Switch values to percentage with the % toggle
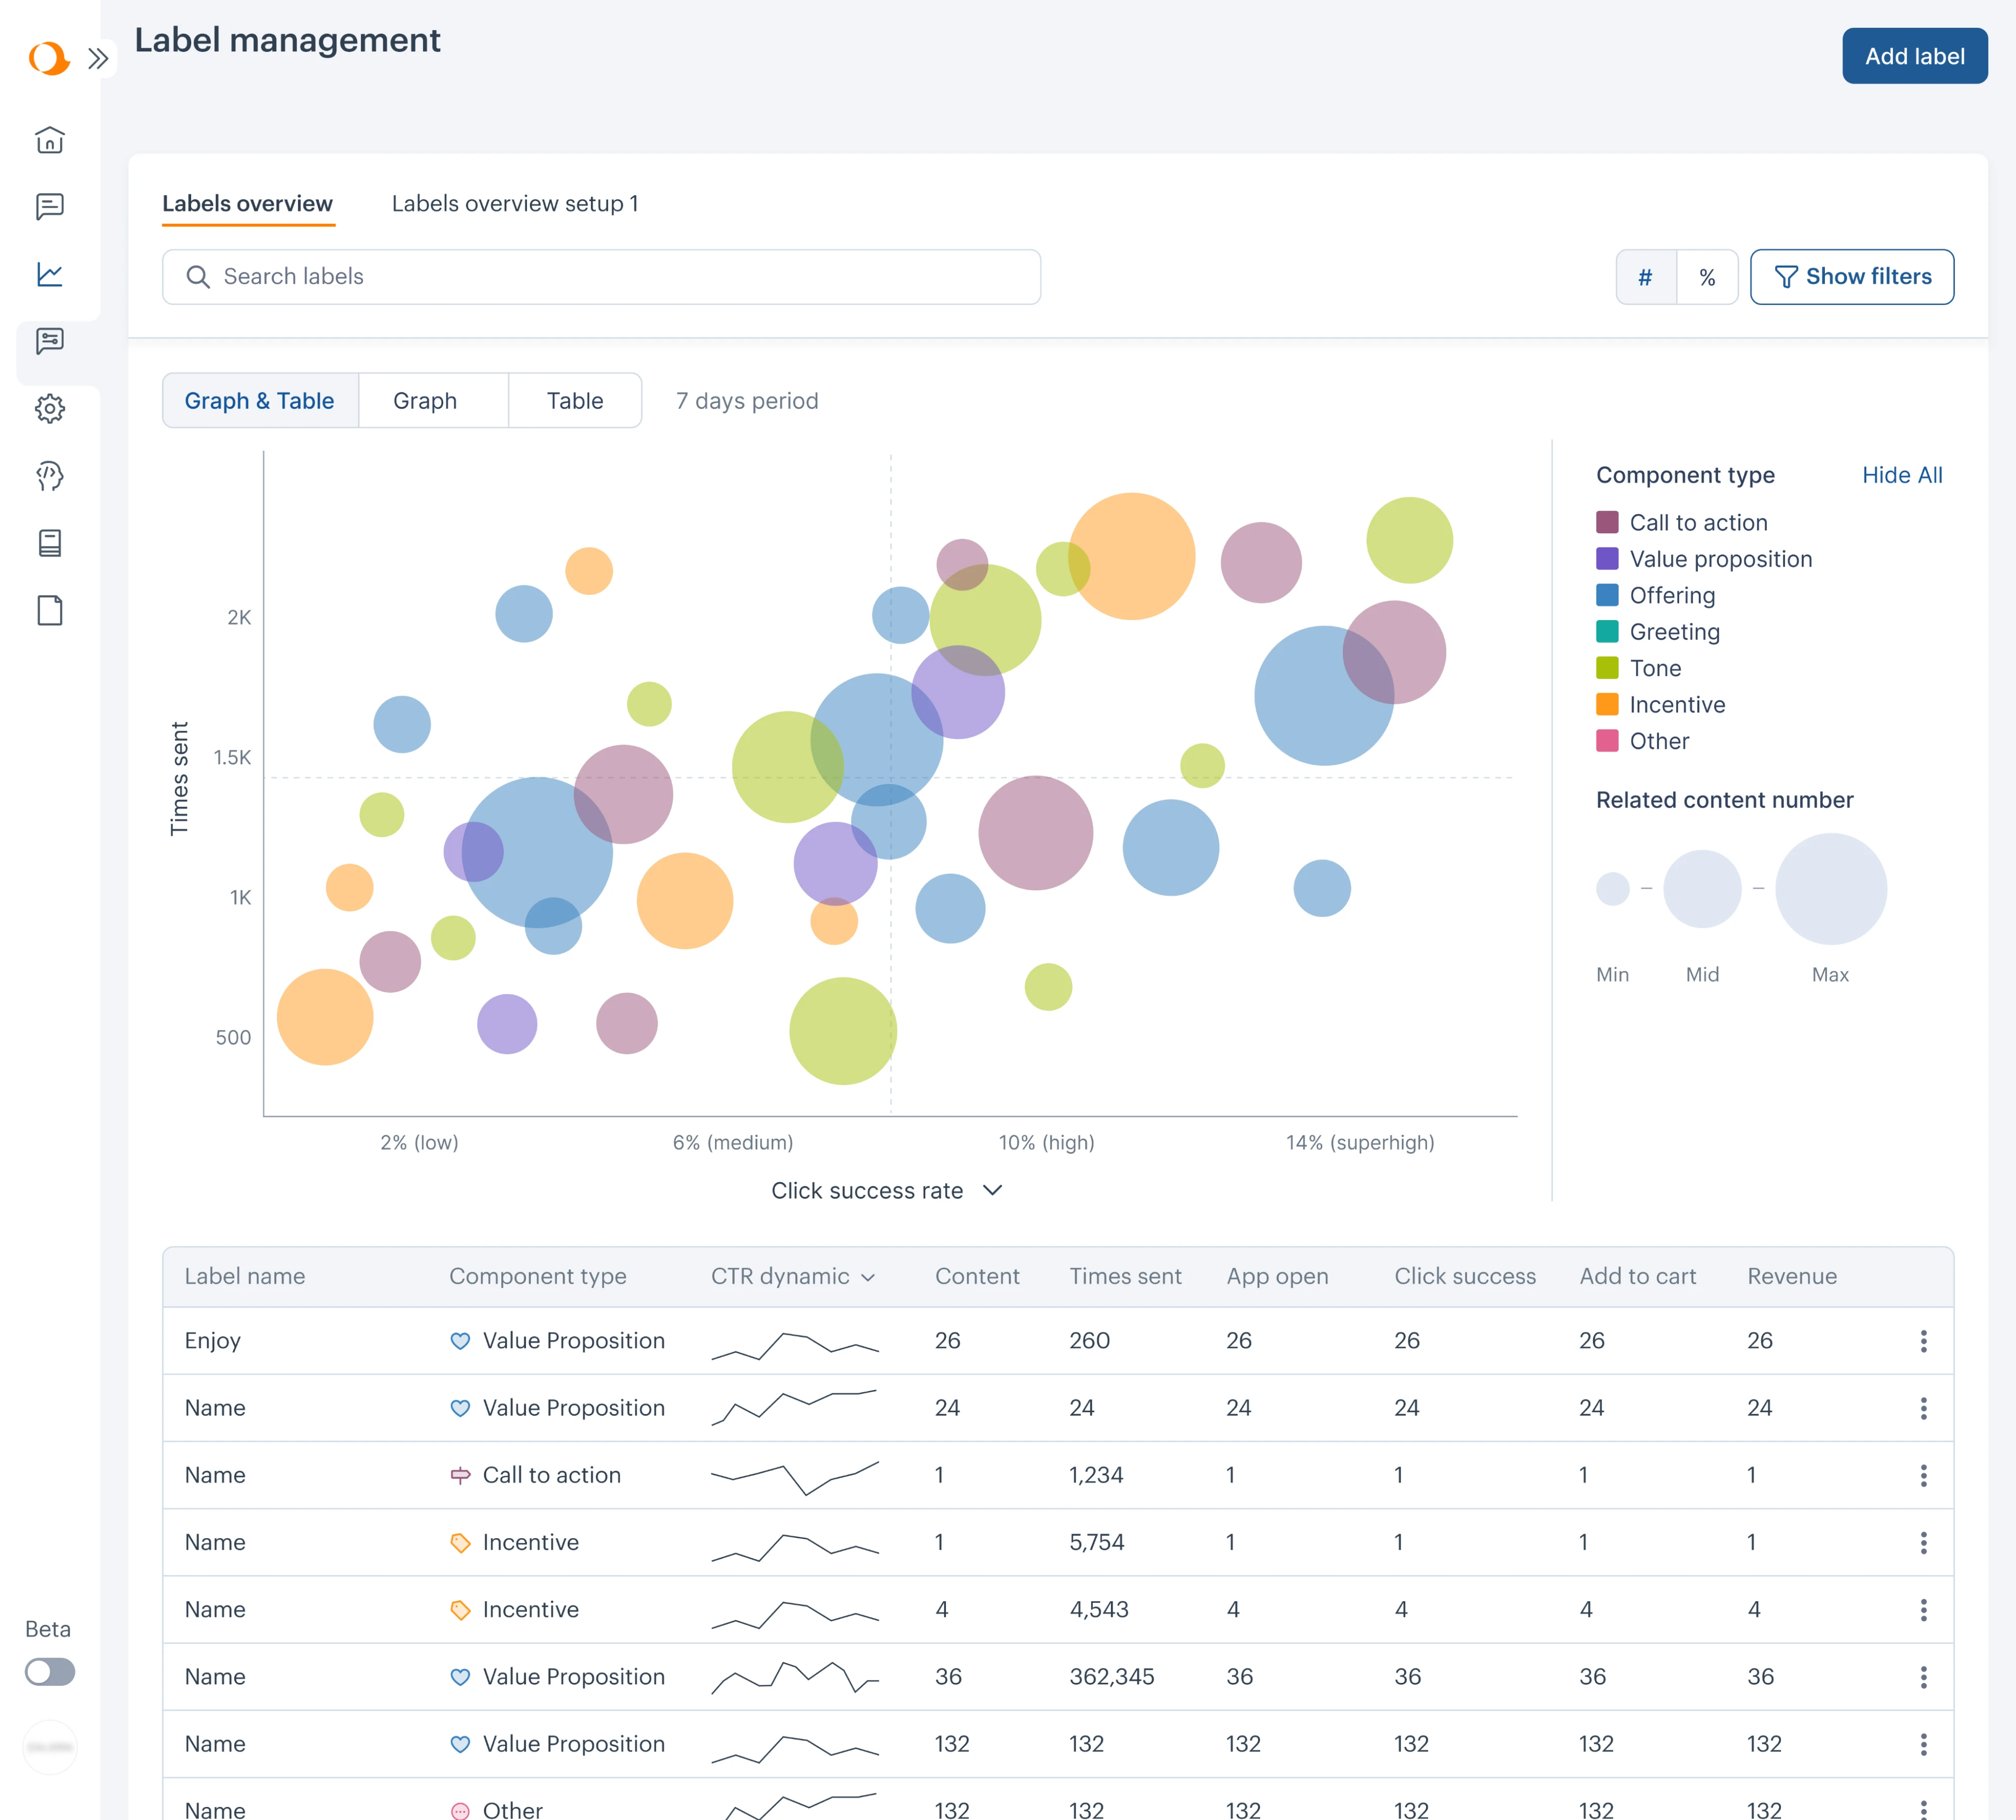The width and height of the screenshot is (2016, 1820). pyautogui.click(x=1708, y=277)
